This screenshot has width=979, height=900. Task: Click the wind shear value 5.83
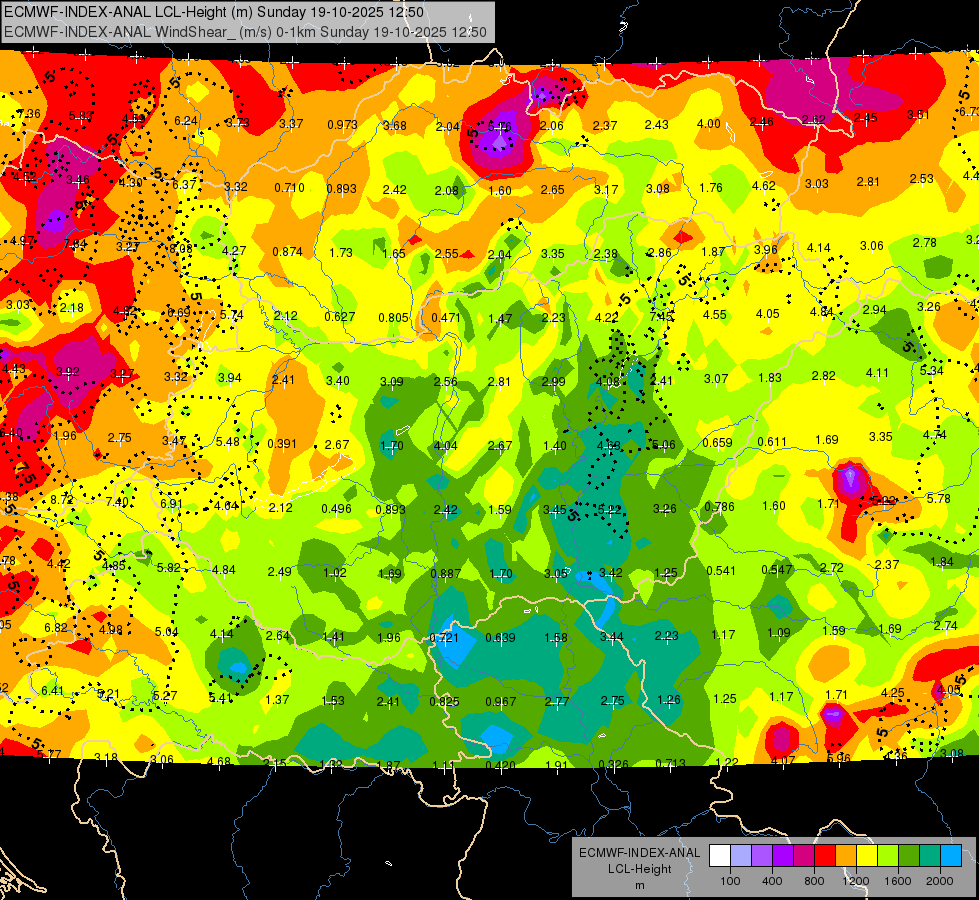(x=81, y=116)
